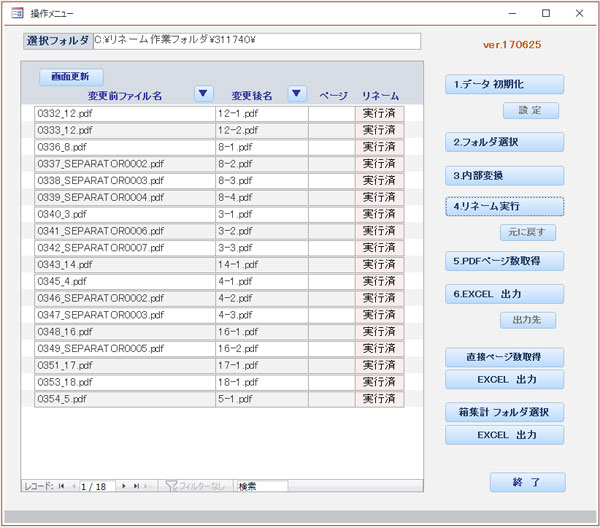Execute 4.リネーム実行 button
This screenshot has width=600, height=528.
(504, 207)
